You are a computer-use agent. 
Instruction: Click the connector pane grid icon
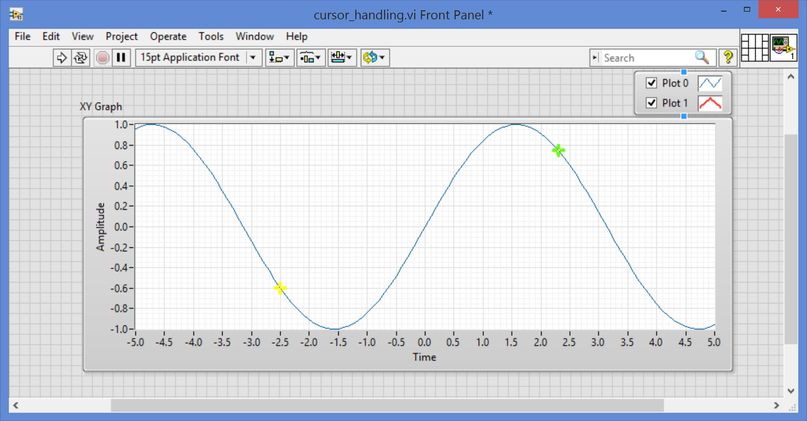[755, 47]
